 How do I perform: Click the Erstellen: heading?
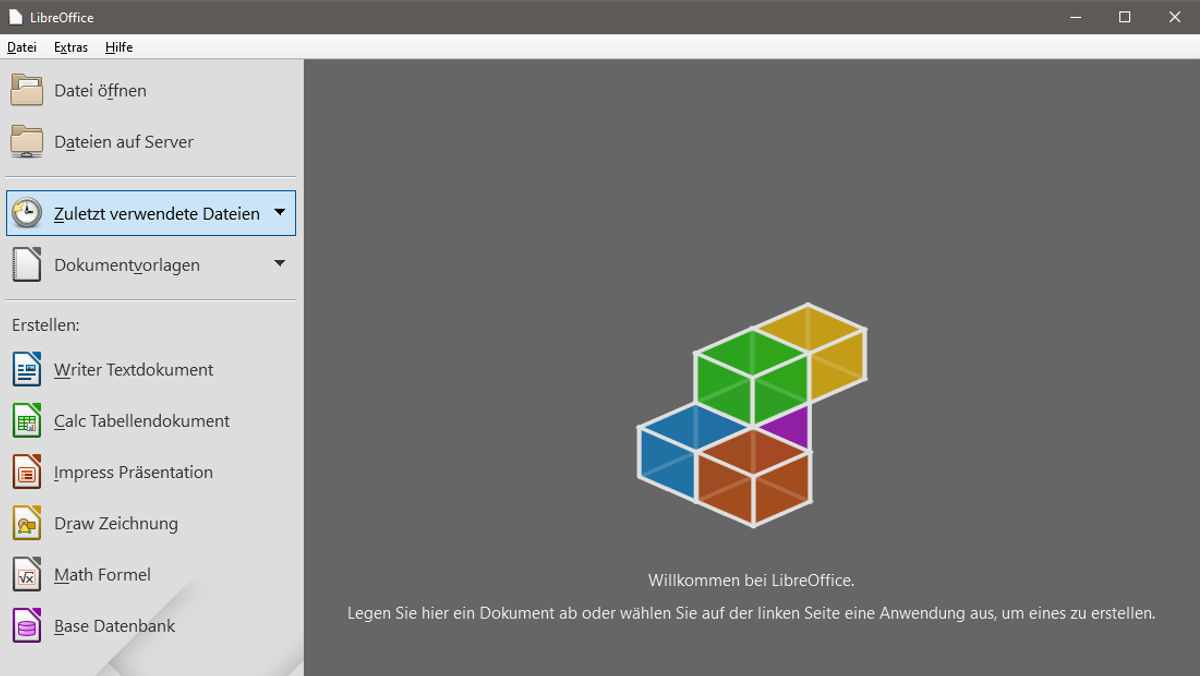tap(46, 325)
